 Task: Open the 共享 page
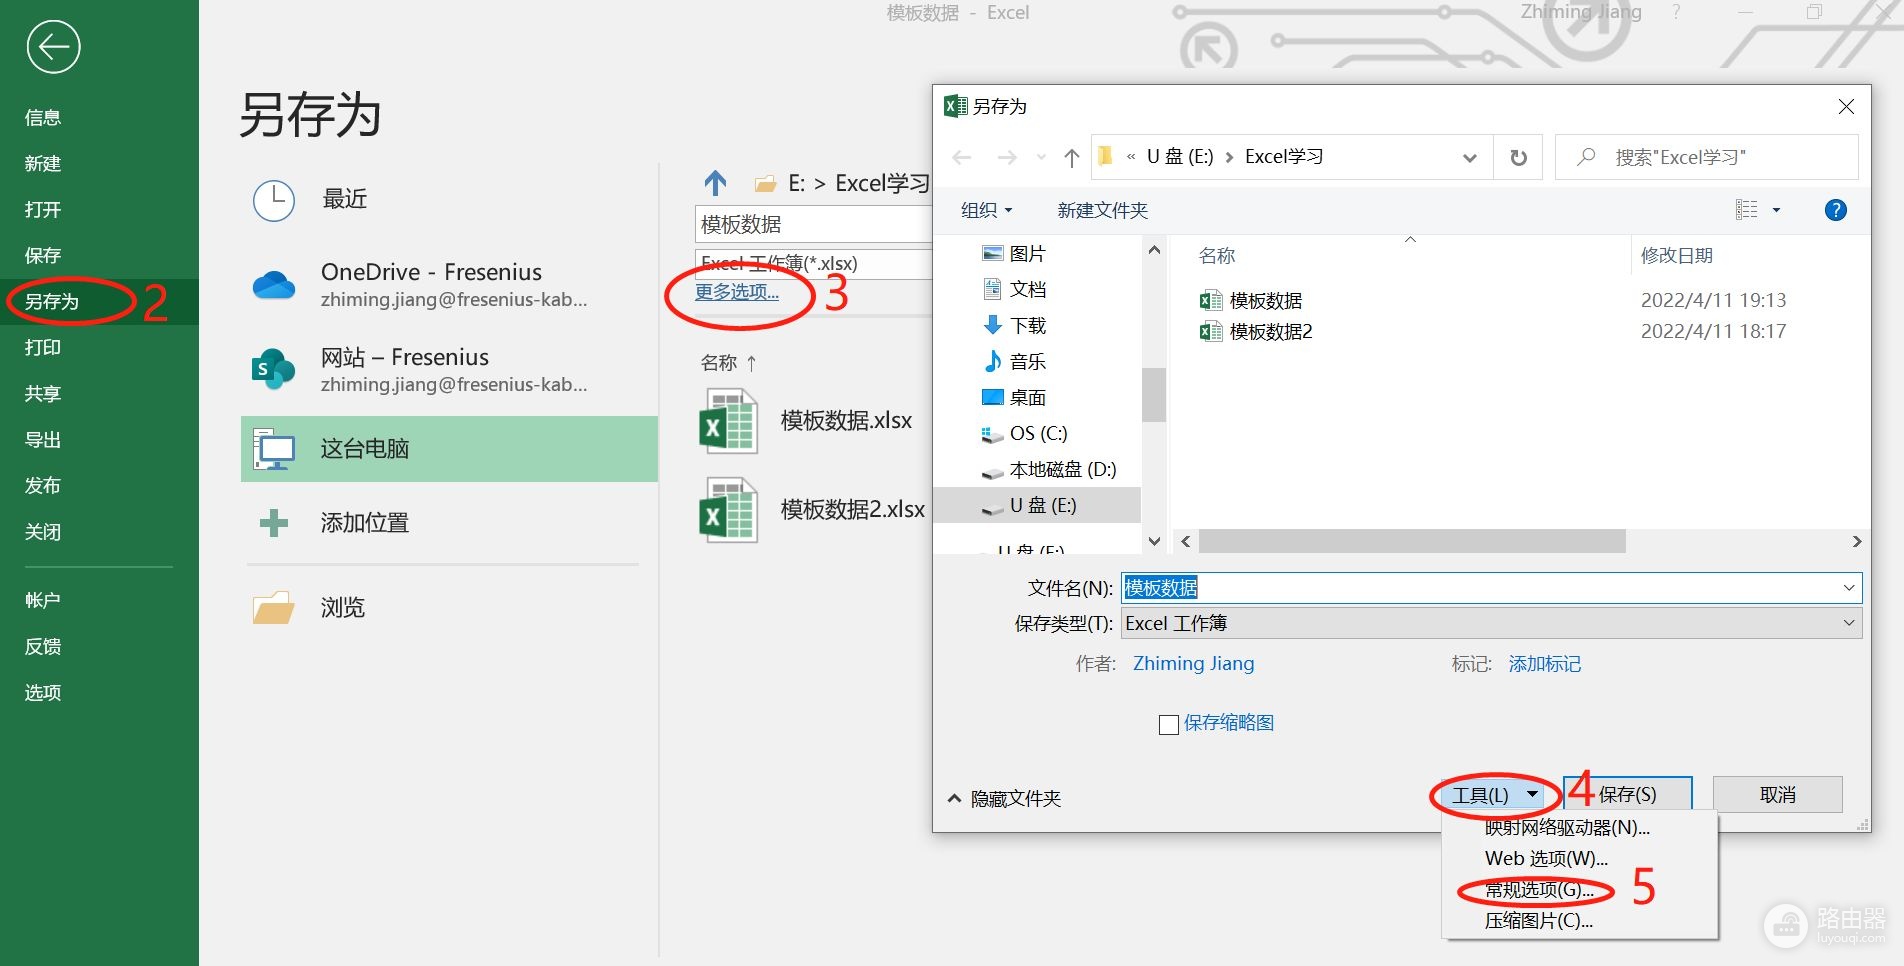(x=43, y=393)
